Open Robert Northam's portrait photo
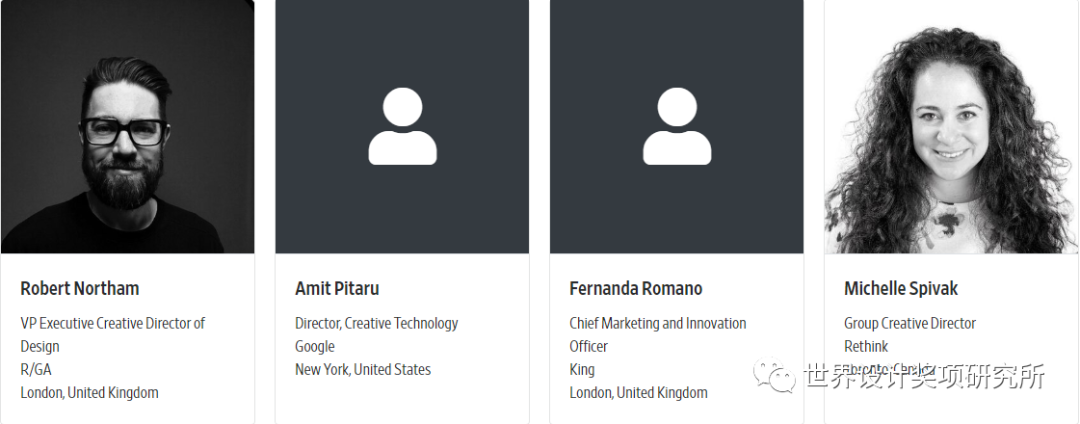Screen dimensions: 1080x424 tap(127, 127)
